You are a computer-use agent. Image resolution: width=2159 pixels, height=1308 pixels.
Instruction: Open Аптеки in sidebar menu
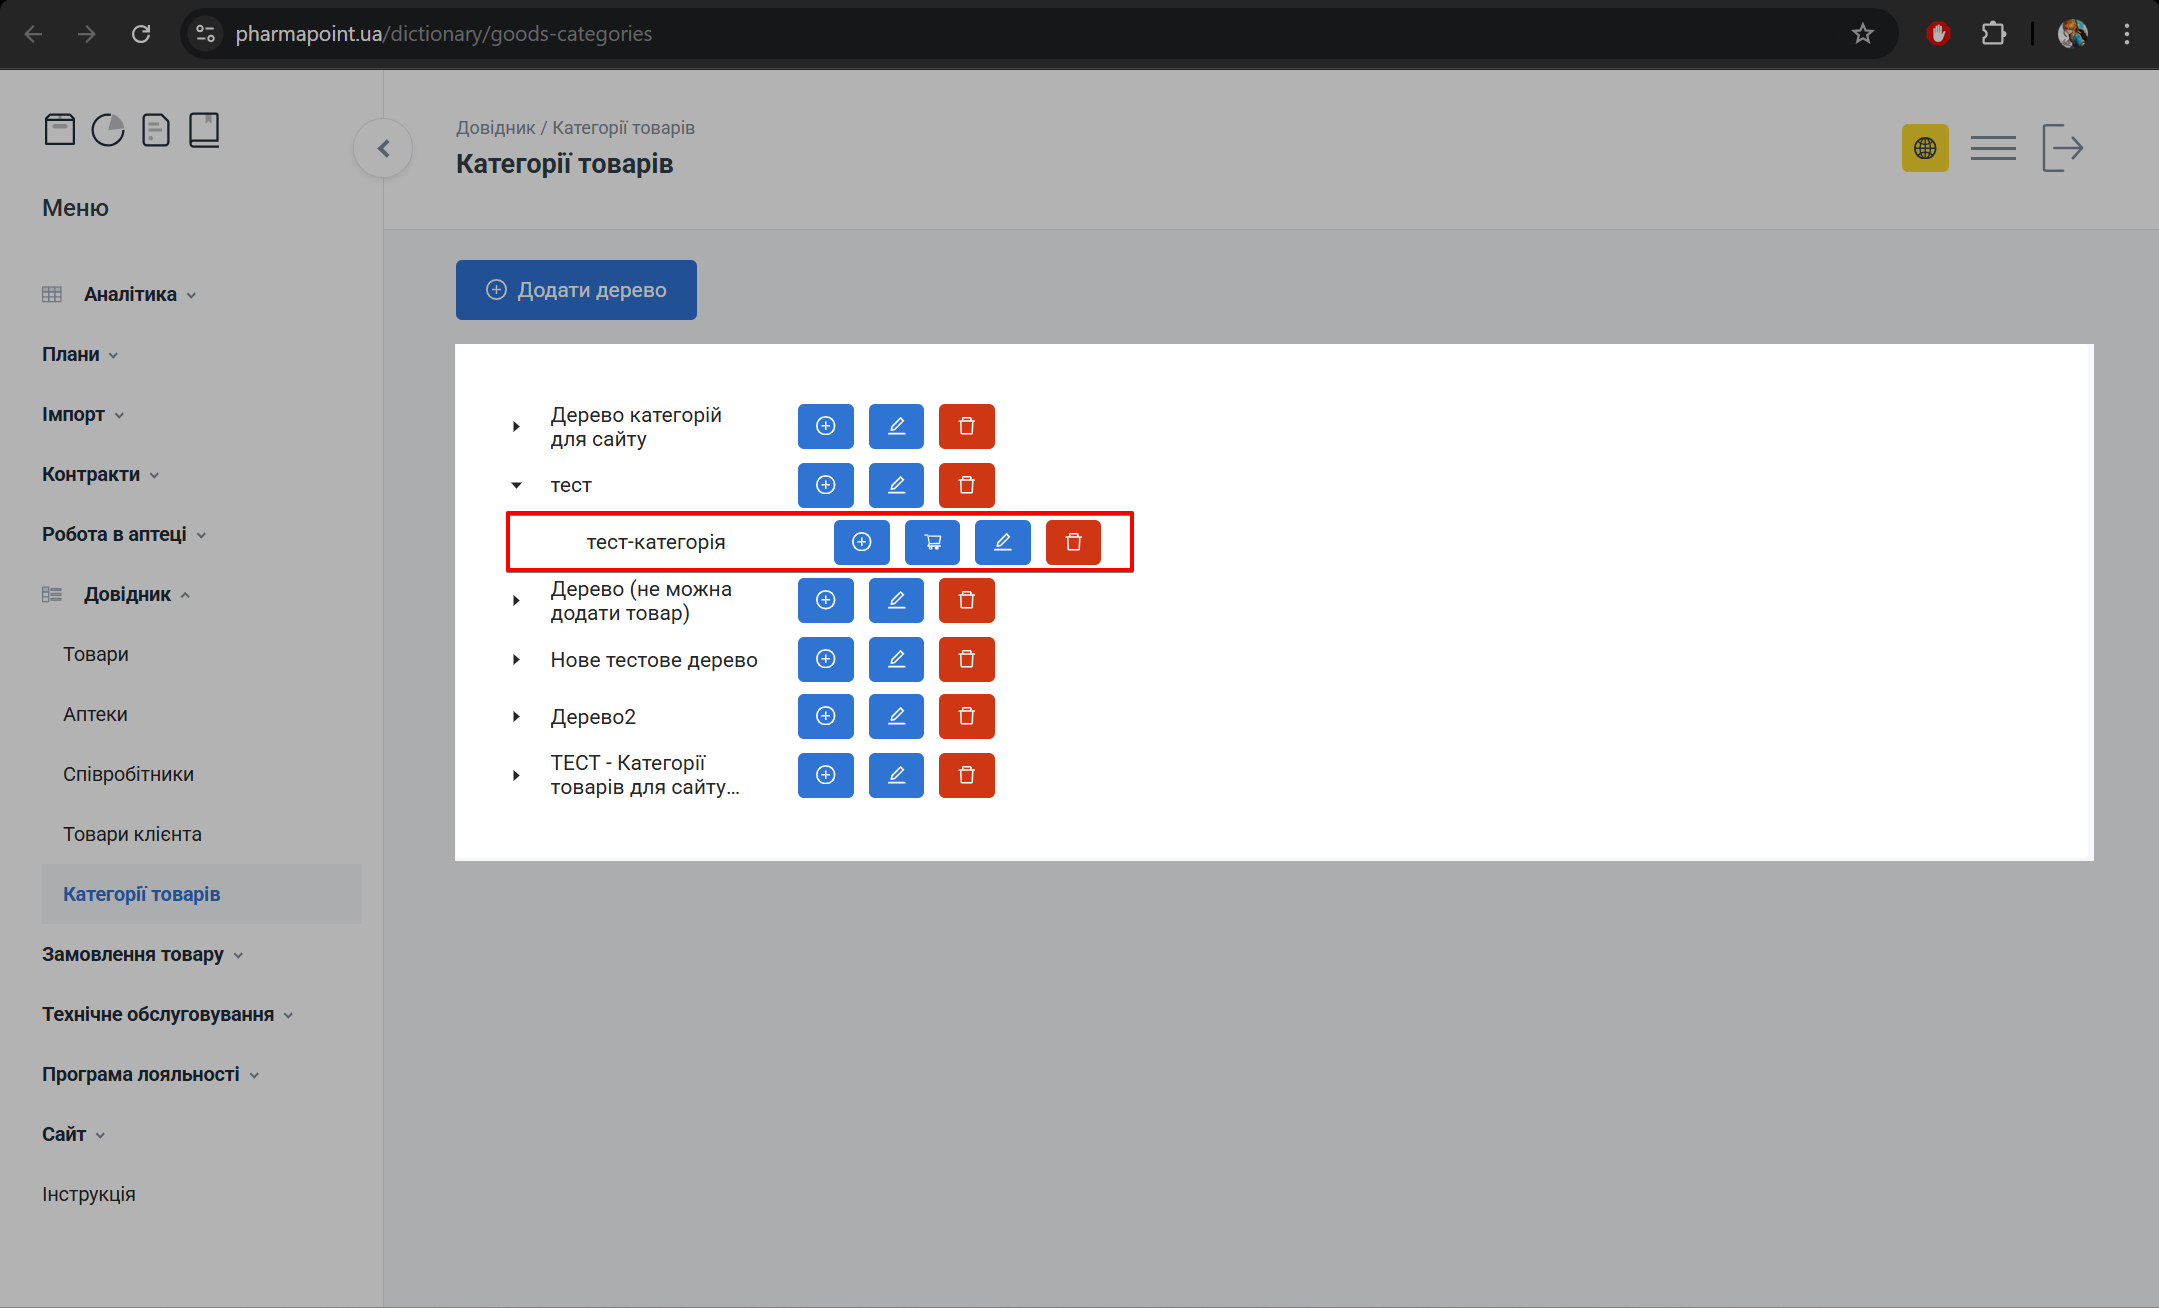coord(95,714)
